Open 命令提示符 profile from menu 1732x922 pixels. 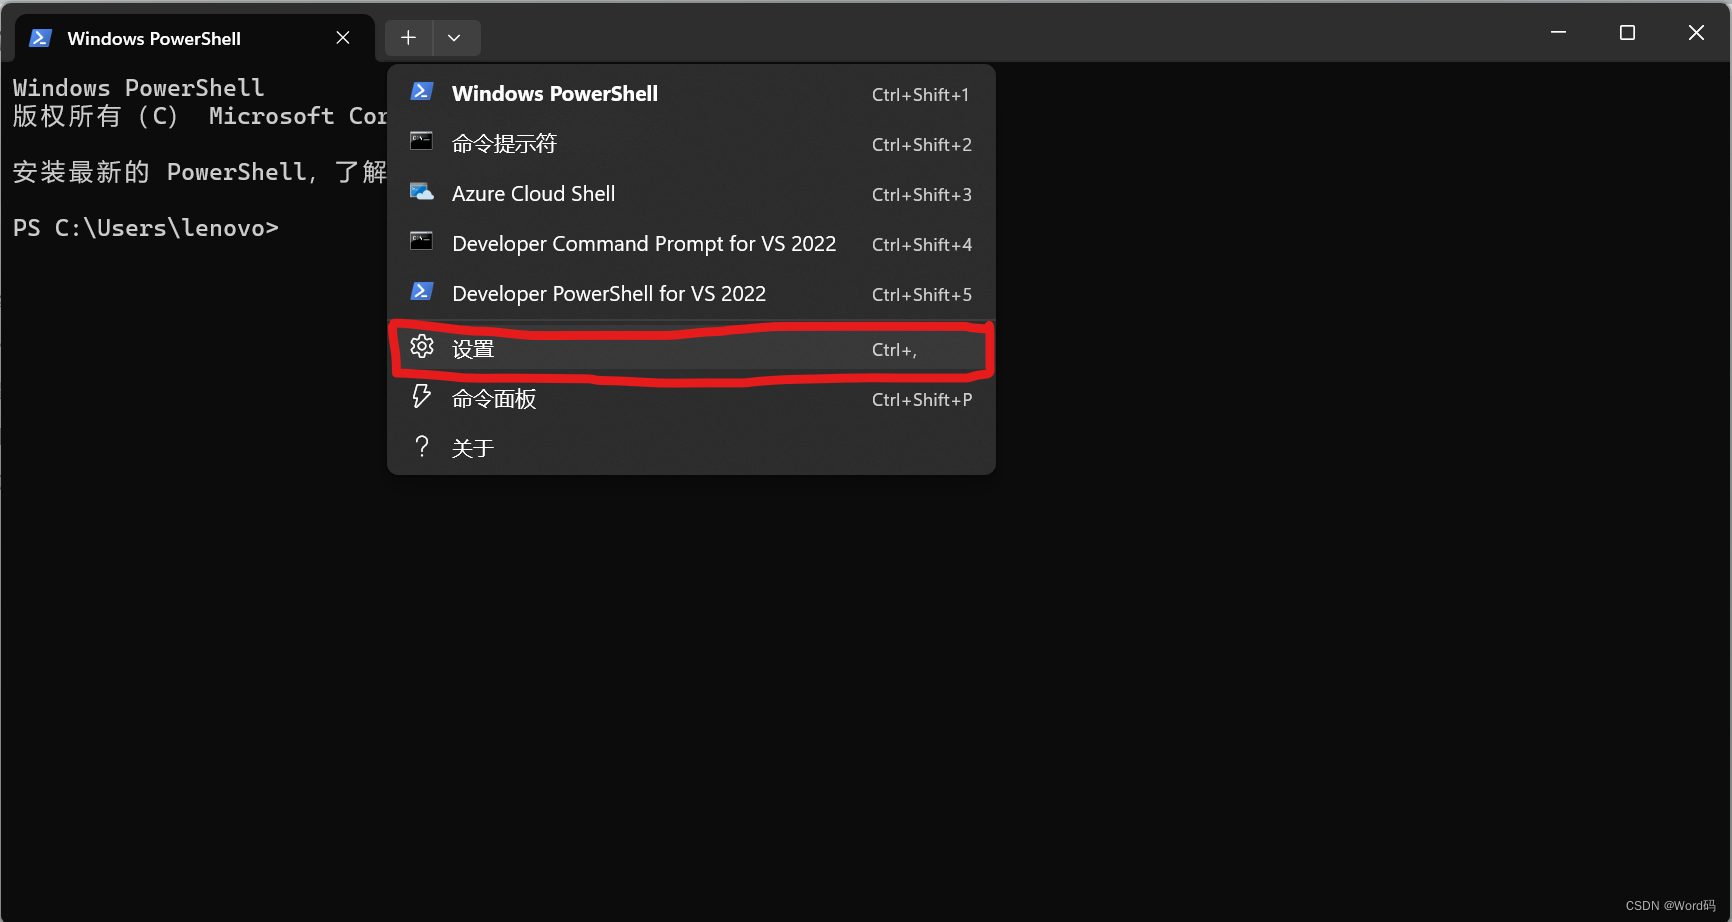691,144
